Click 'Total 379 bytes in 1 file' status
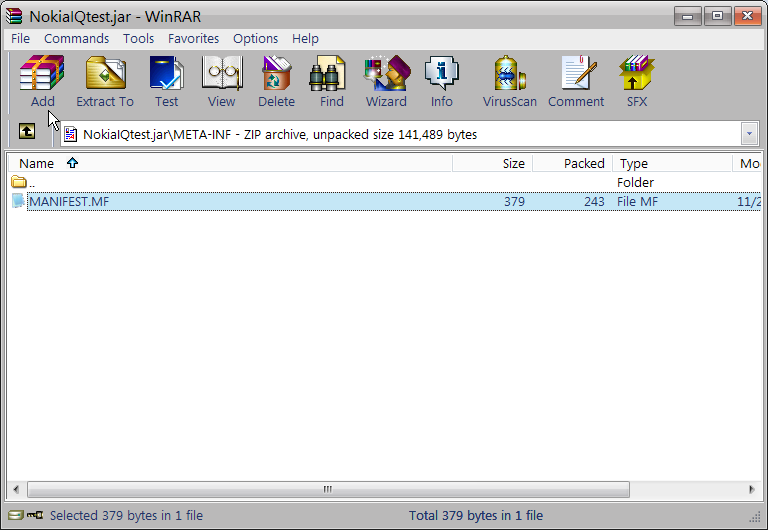This screenshot has height=530, width=768. pos(476,515)
